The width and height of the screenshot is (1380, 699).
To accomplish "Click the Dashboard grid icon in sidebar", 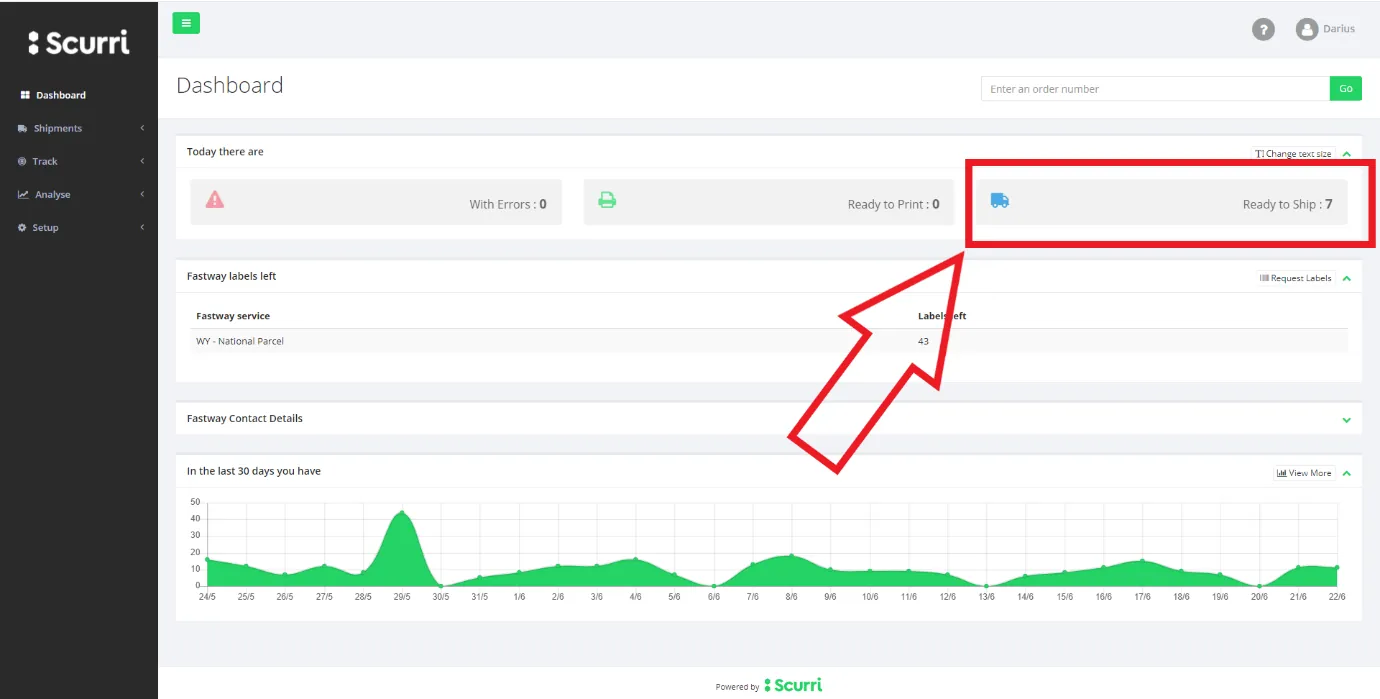I will pos(25,95).
